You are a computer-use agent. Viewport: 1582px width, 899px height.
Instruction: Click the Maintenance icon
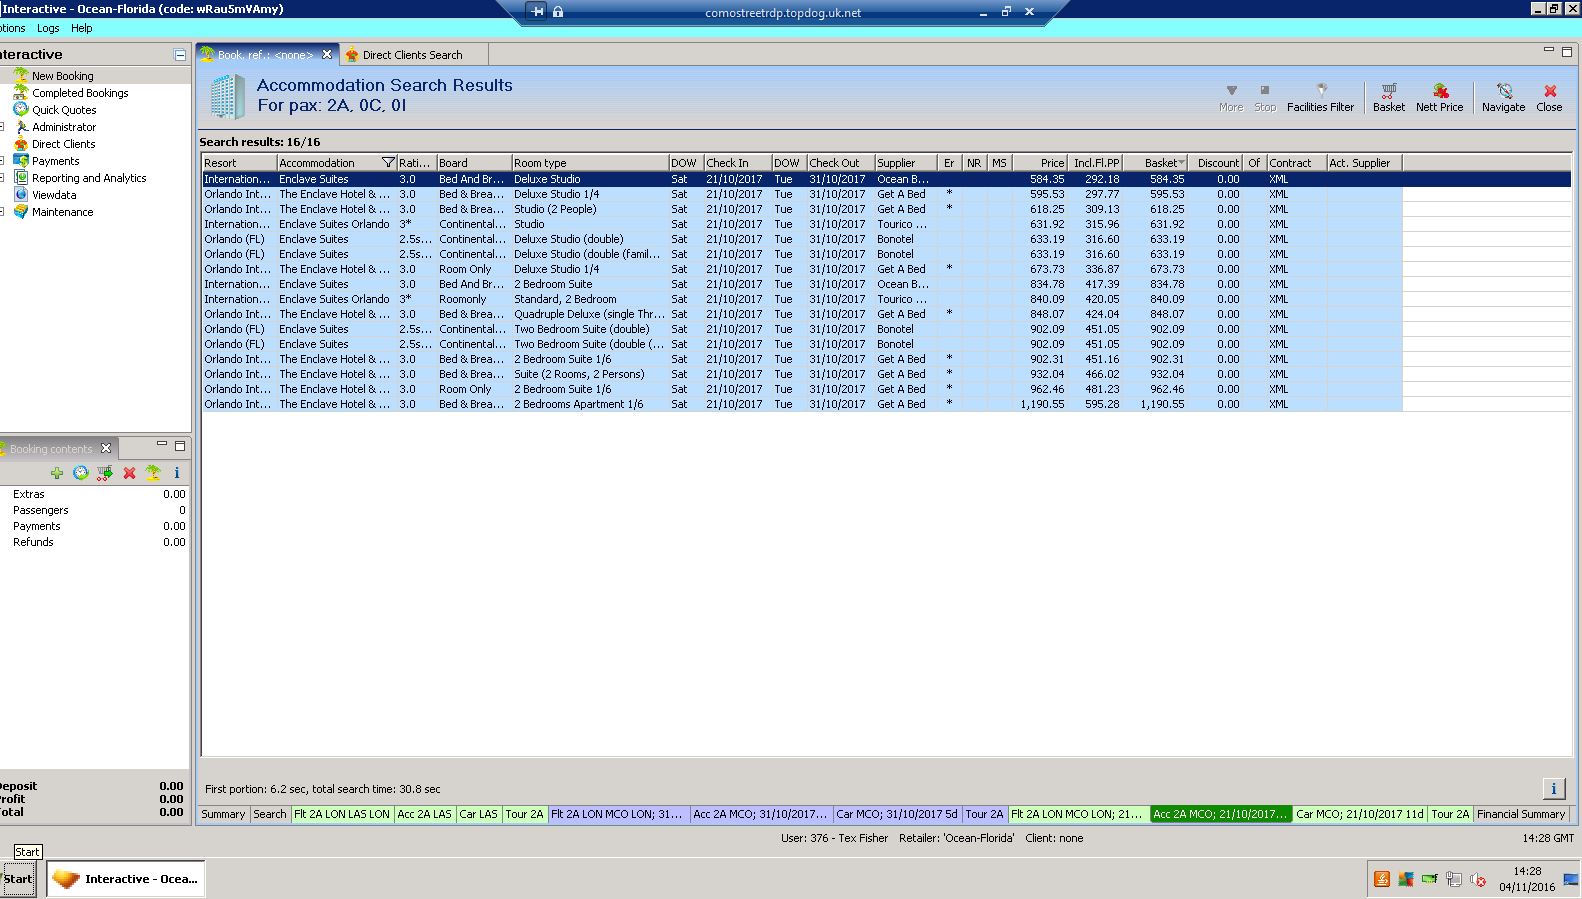pyautogui.click(x=20, y=211)
